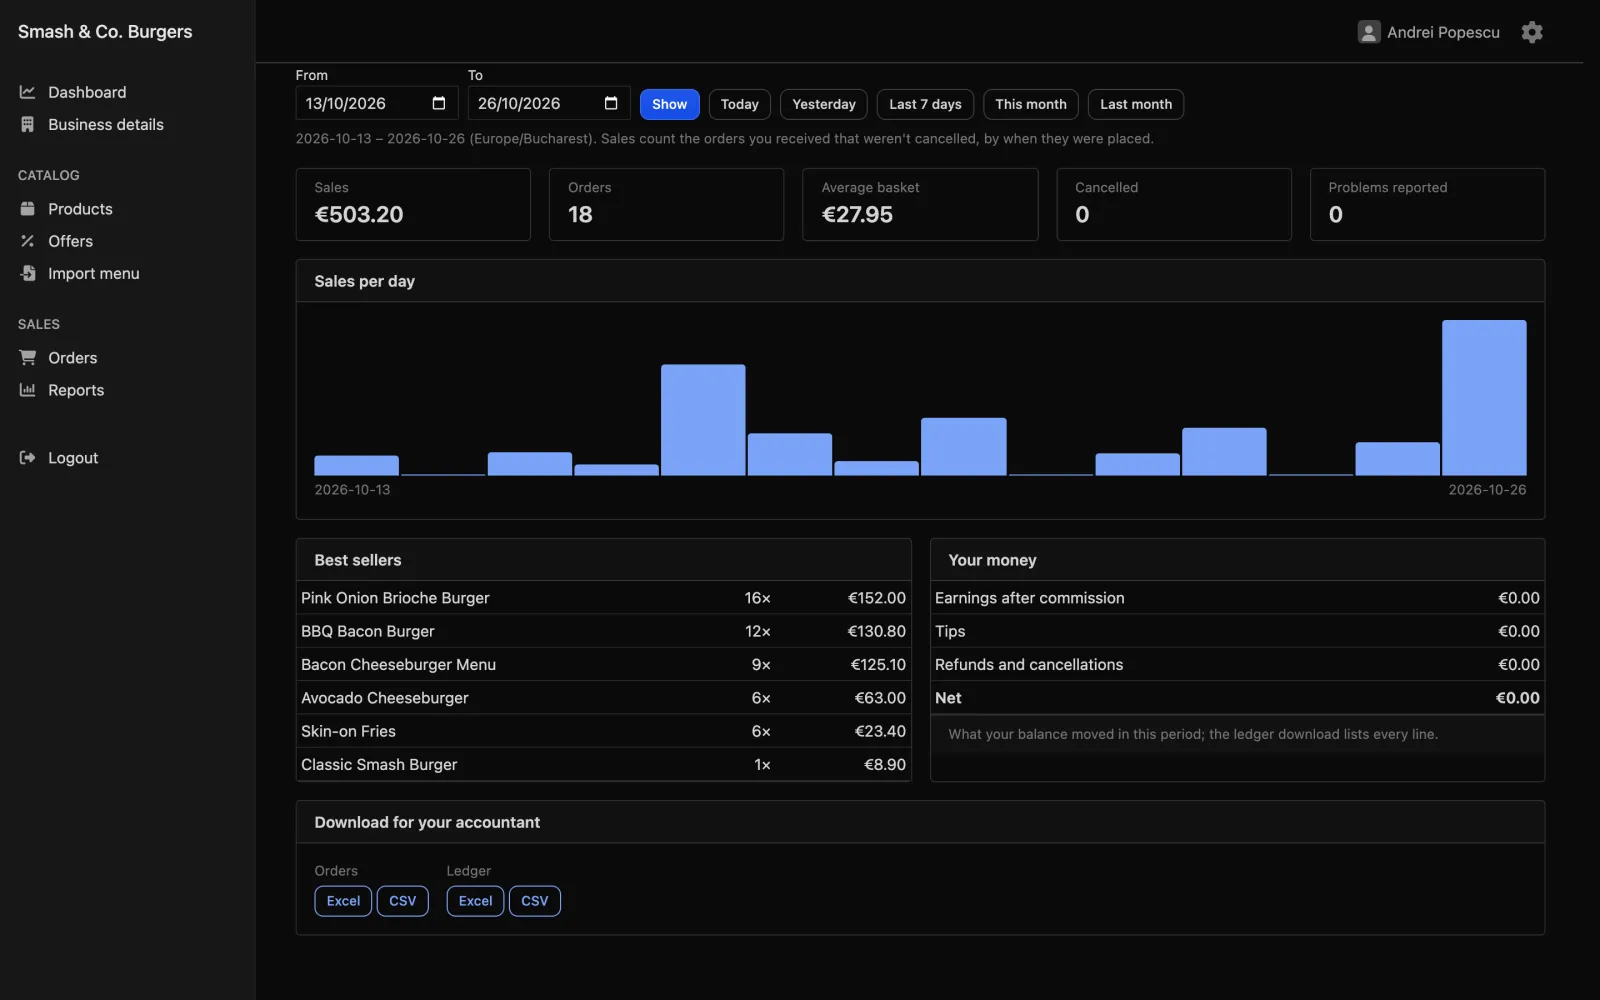The image size is (1600, 1000).
Task: Click the Orders shopping cart icon
Action: click(x=27, y=358)
